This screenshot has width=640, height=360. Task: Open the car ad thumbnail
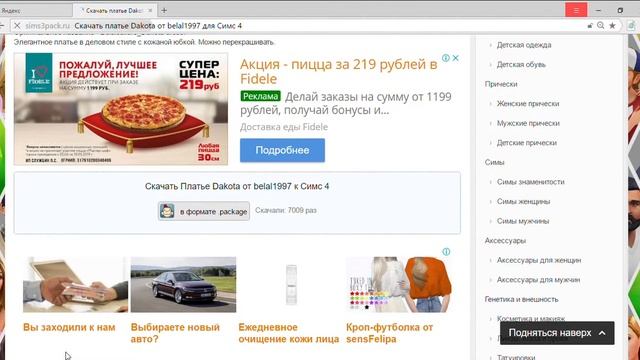tap(183, 284)
